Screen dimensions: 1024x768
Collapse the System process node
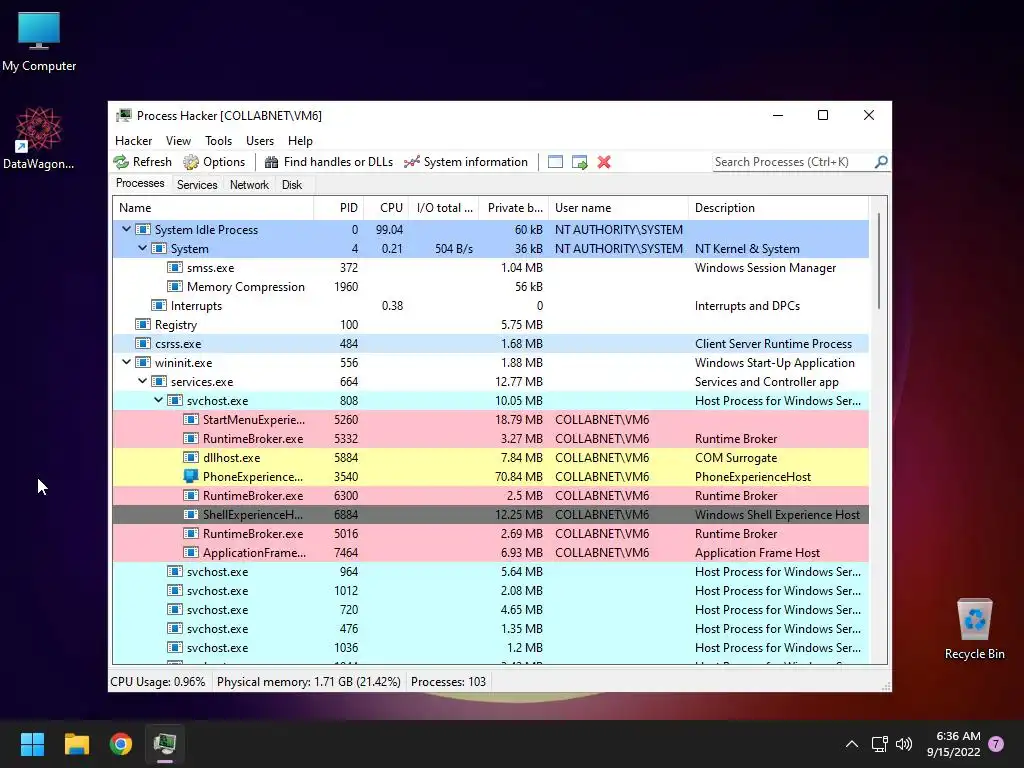point(142,248)
